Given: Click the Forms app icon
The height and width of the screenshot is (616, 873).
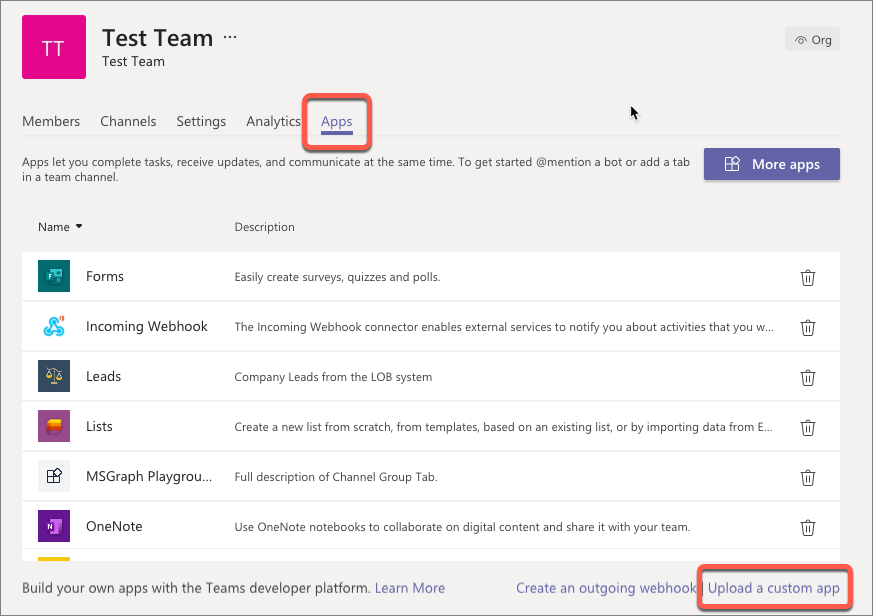Looking at the screenshot, I should (x=54, y=276).
